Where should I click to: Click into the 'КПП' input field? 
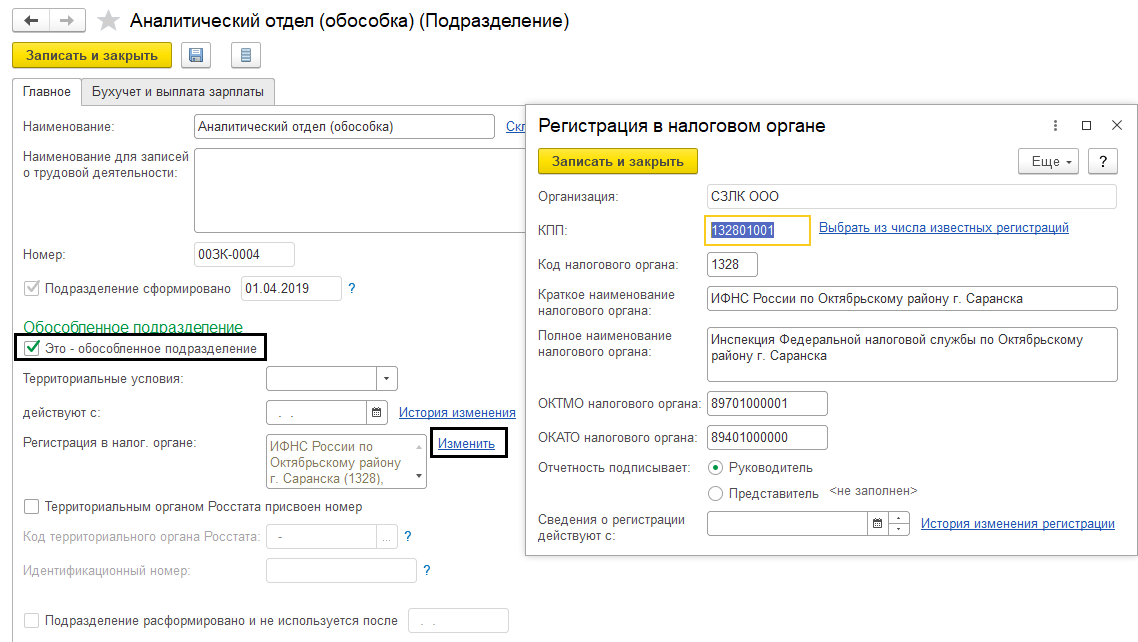click(756, 230)
